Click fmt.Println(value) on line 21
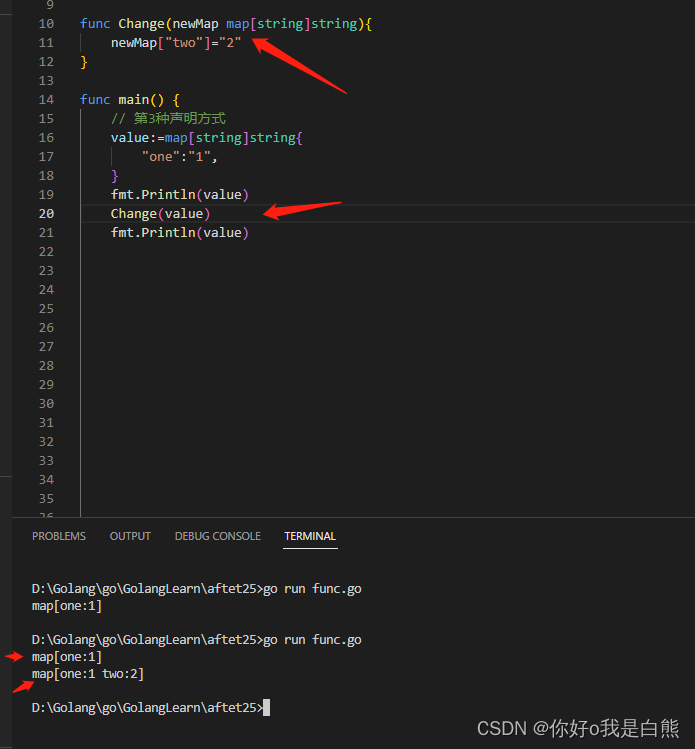Screen dimensions: 695x749 [180, 233]
